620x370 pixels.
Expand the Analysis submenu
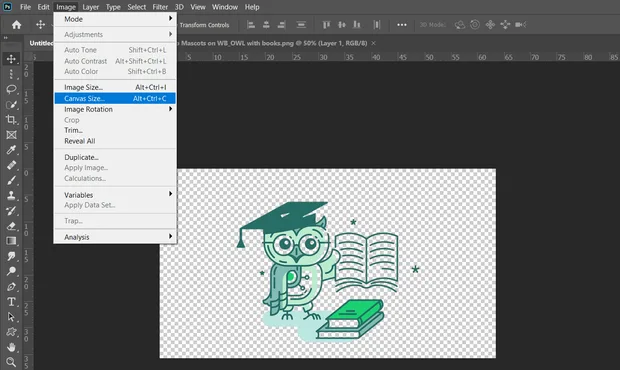point(115,237)
